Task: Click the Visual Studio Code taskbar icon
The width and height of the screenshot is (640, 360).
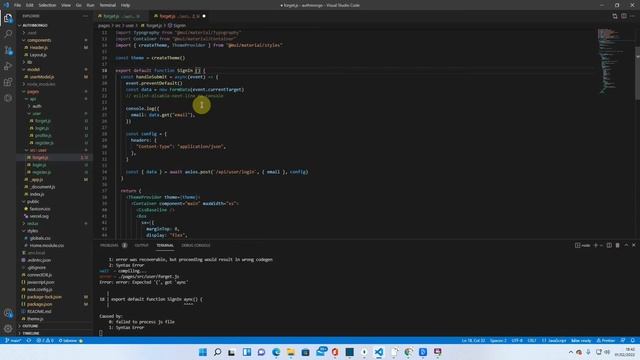Action: click(x=379, y=352)
